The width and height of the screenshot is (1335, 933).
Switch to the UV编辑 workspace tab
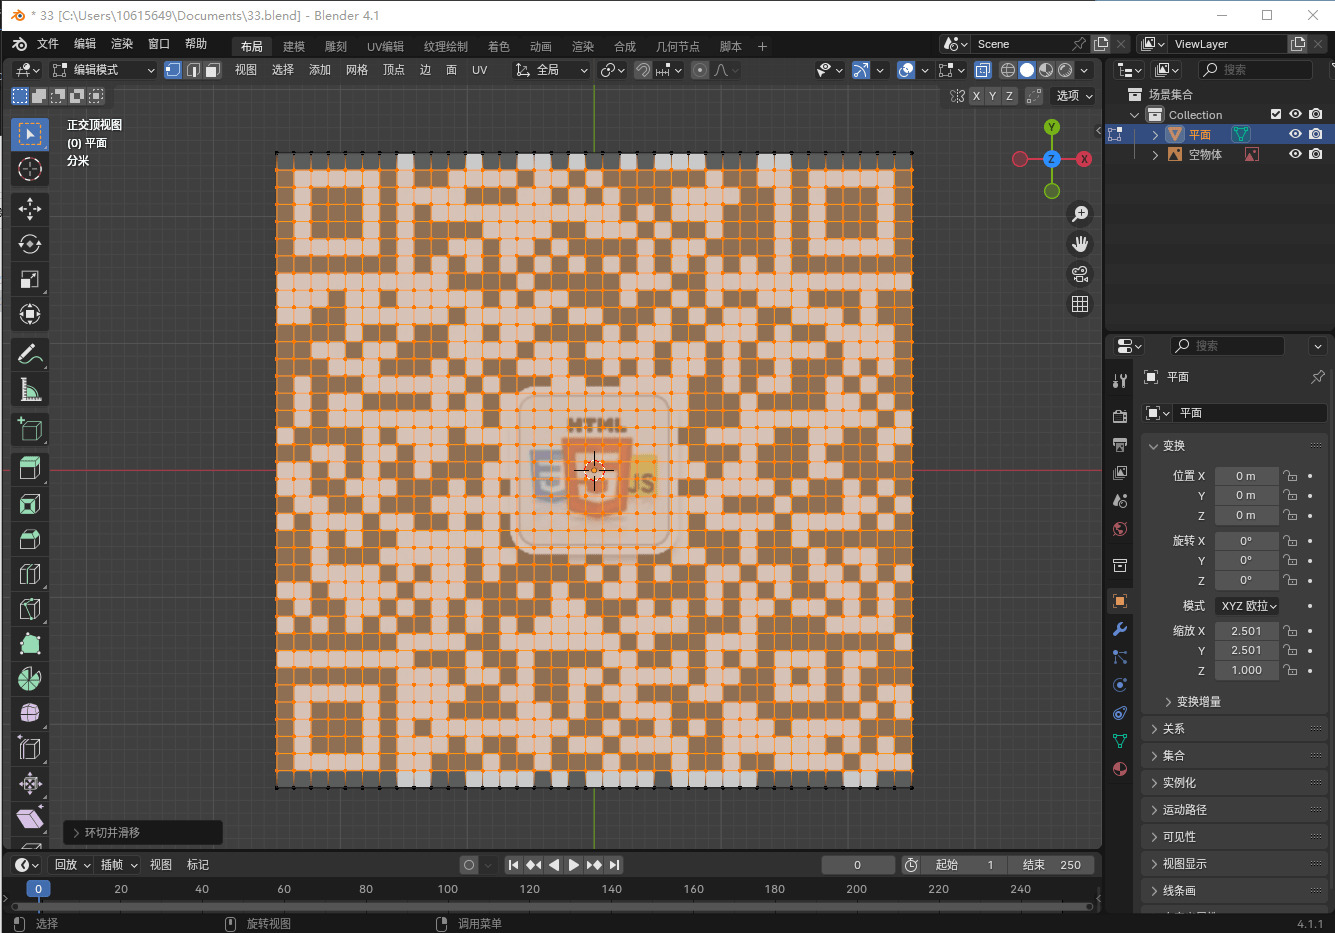click(x=385, y=46)
